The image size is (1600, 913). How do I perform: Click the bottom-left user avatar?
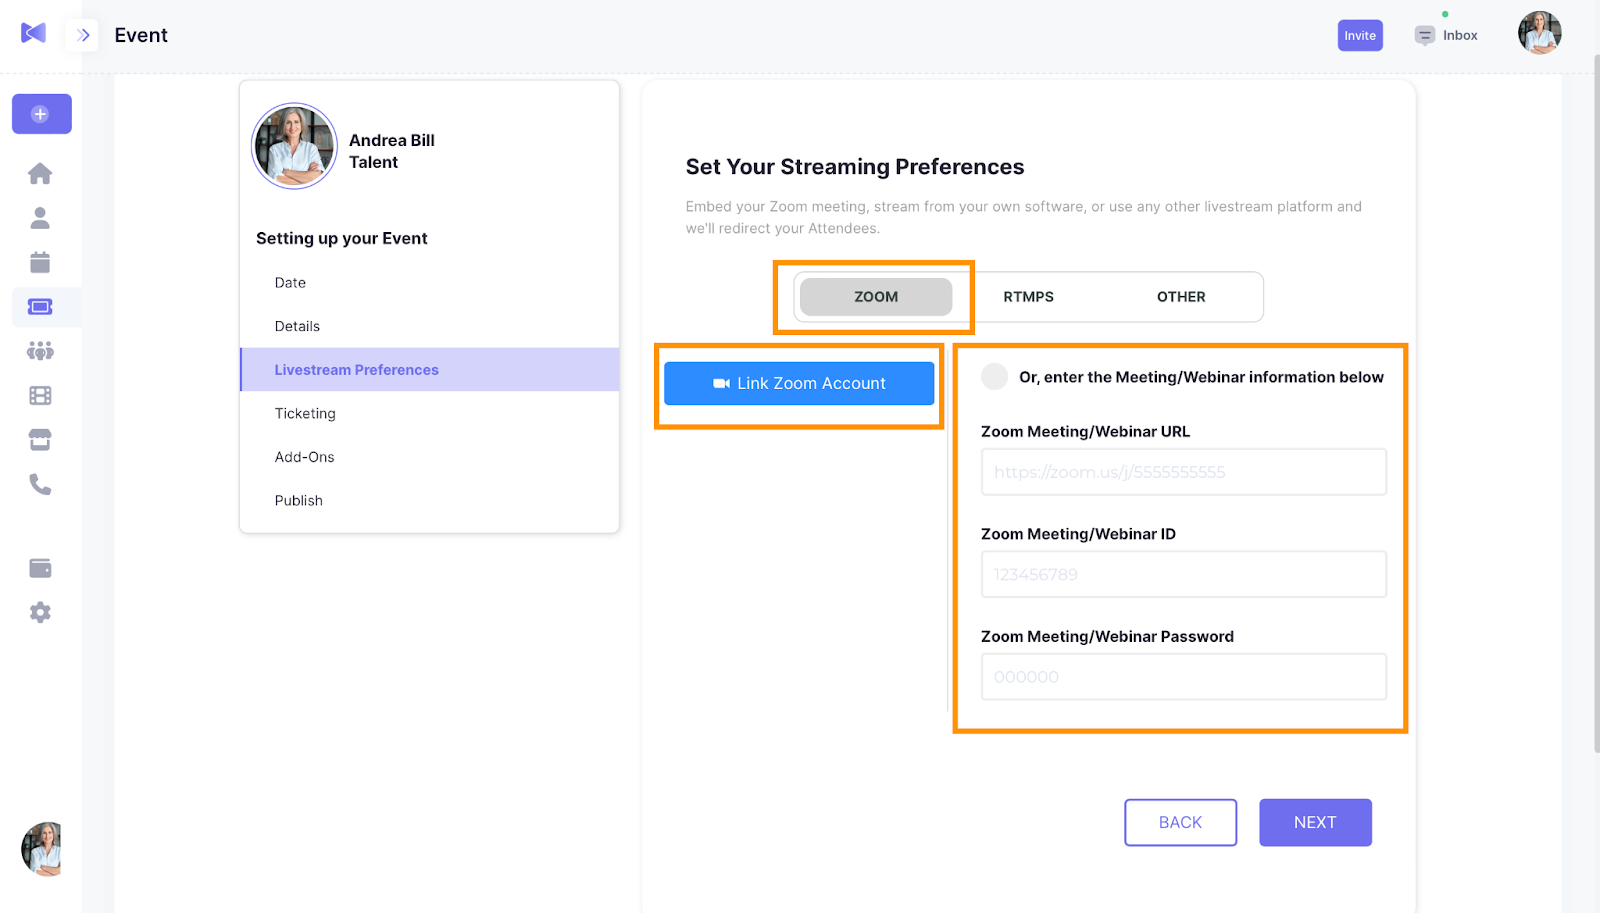[42, 849]
